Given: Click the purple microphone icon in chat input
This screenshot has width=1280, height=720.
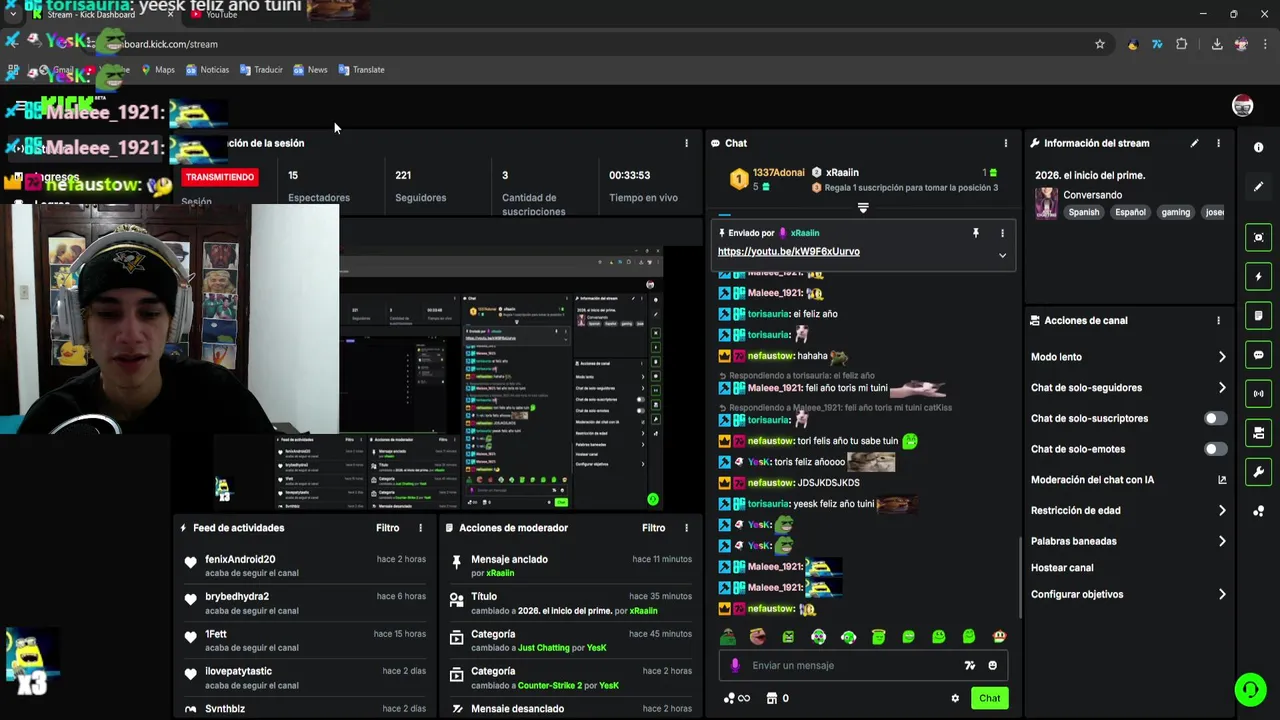Looking at the screenshot, I should (735, 666).
